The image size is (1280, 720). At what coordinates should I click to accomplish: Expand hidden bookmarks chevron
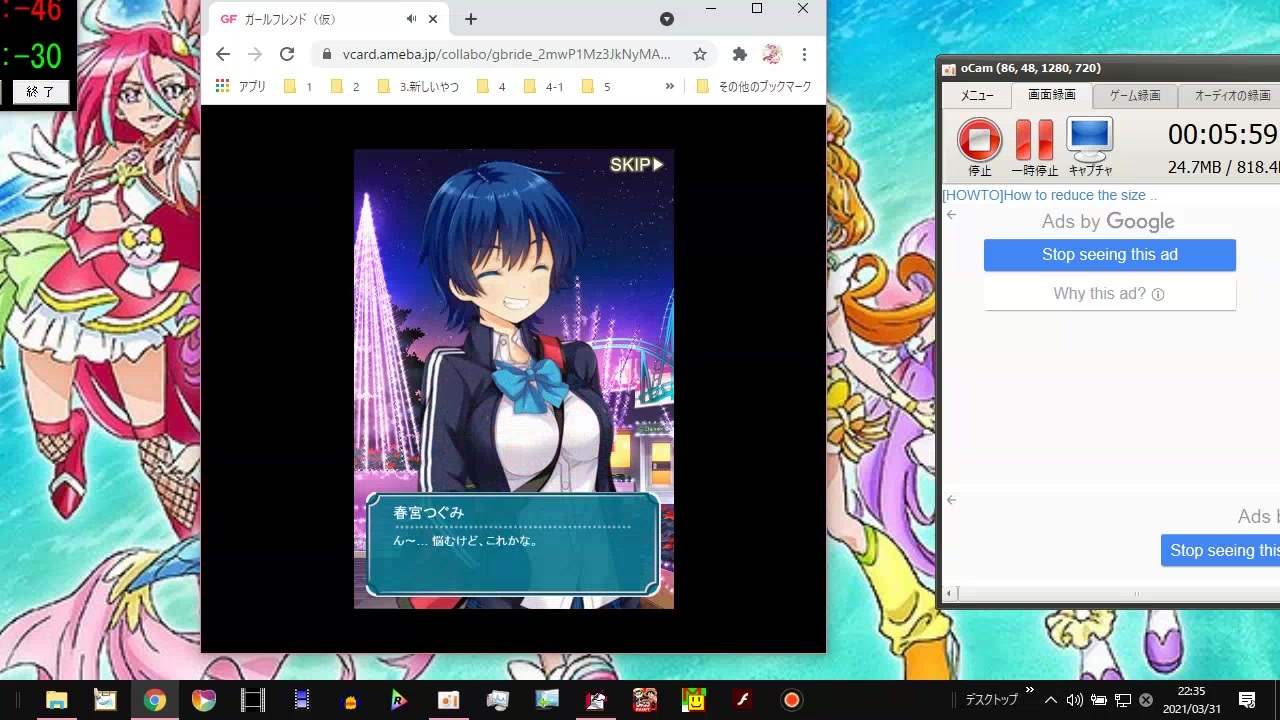pos(670,86)
